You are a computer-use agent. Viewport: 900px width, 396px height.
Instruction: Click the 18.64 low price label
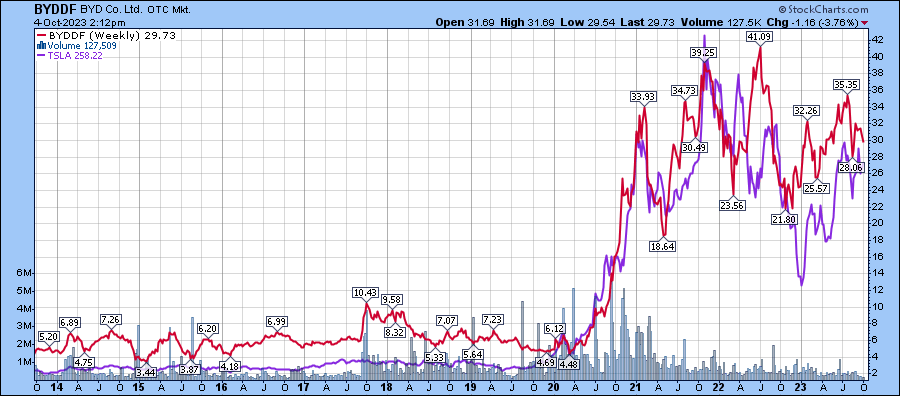pyautogui.click(x=663, y=246)
